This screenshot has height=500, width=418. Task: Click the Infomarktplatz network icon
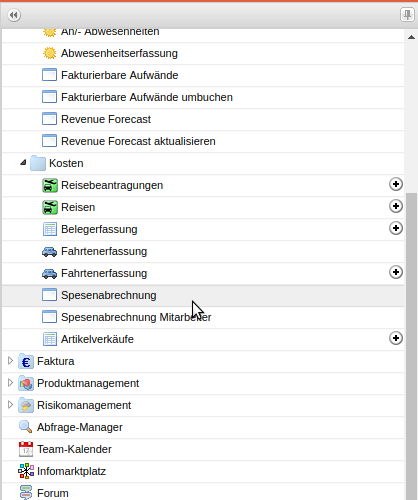click(26, 471)
